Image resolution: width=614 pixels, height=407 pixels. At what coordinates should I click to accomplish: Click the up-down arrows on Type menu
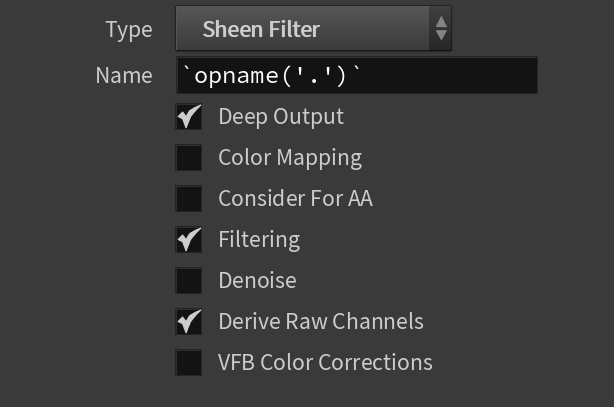click(441, 28)
